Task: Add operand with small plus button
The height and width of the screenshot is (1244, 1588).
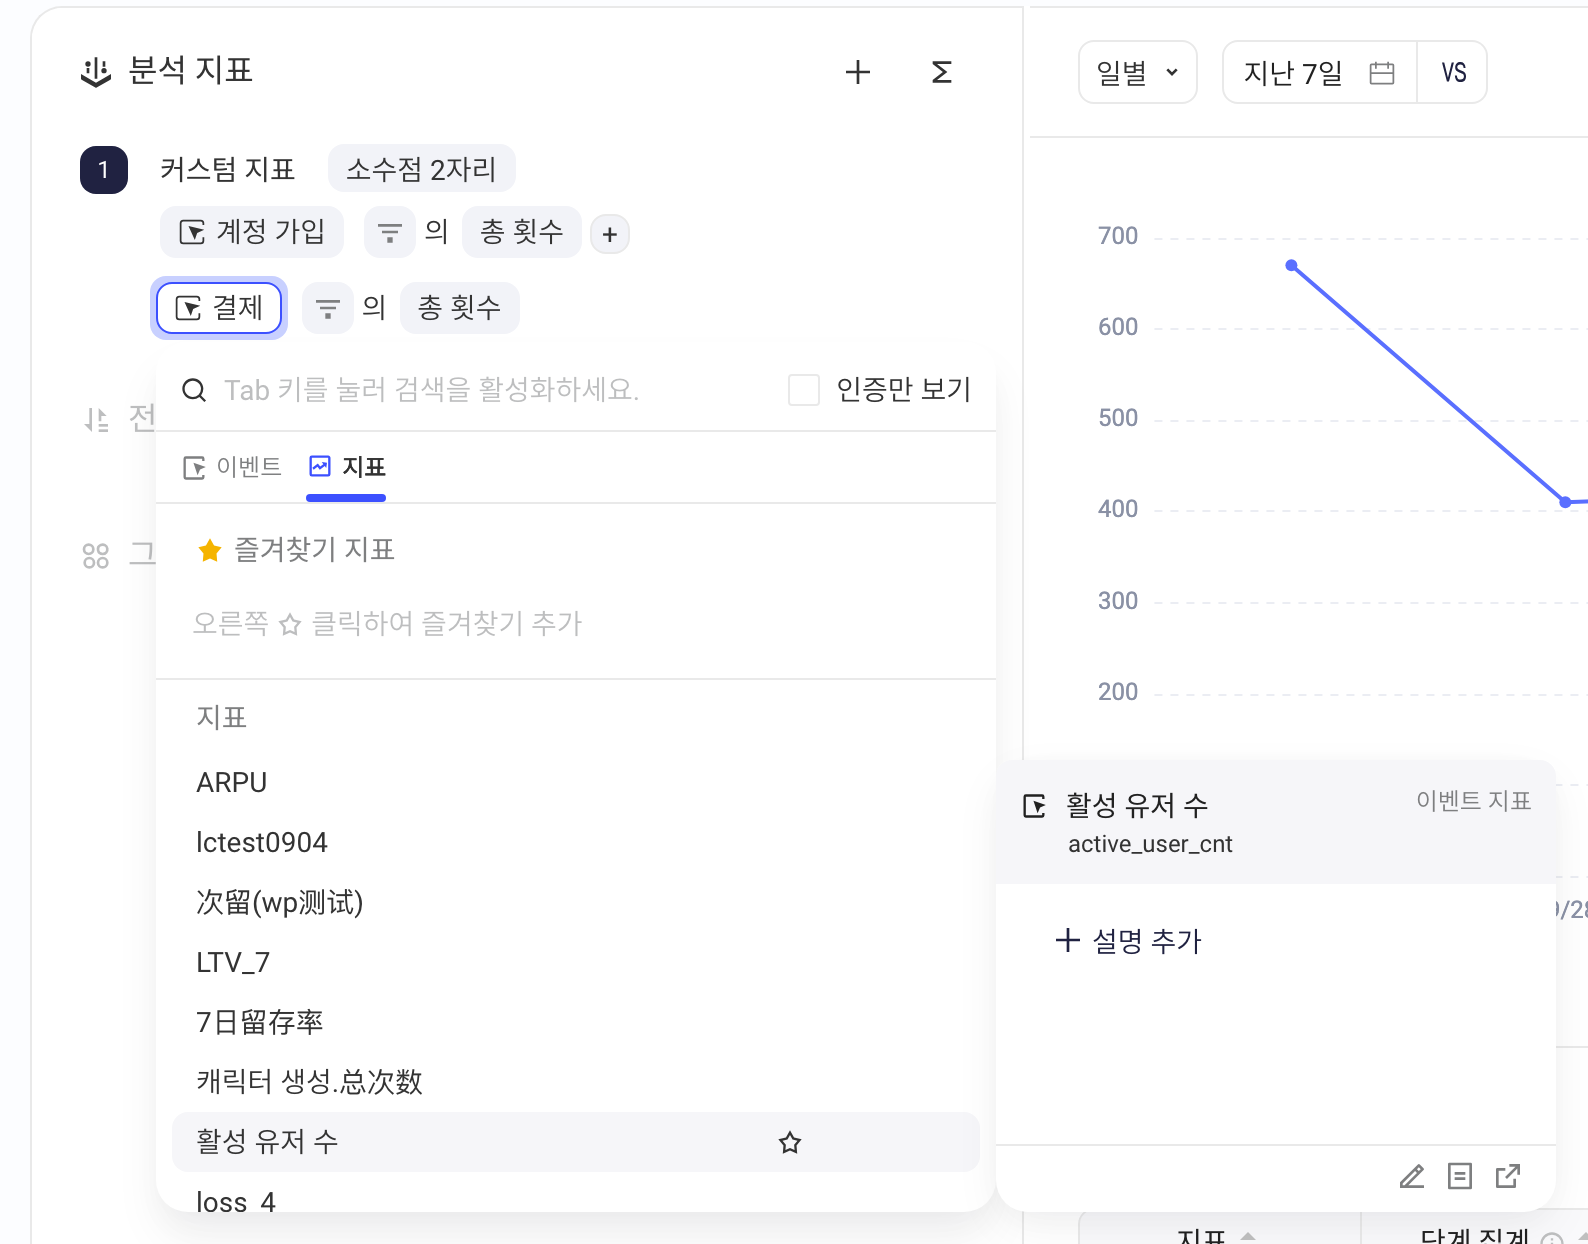Action: pyautogui.click(x=610, y=235)
